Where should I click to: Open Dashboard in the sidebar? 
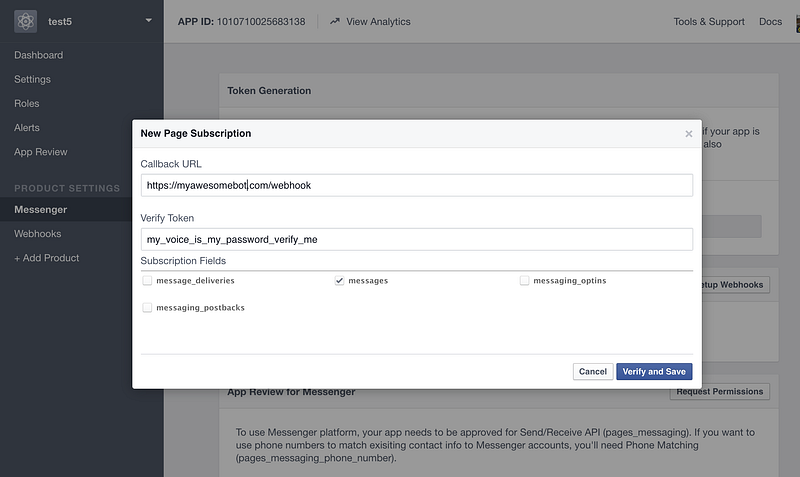[39, 55]
